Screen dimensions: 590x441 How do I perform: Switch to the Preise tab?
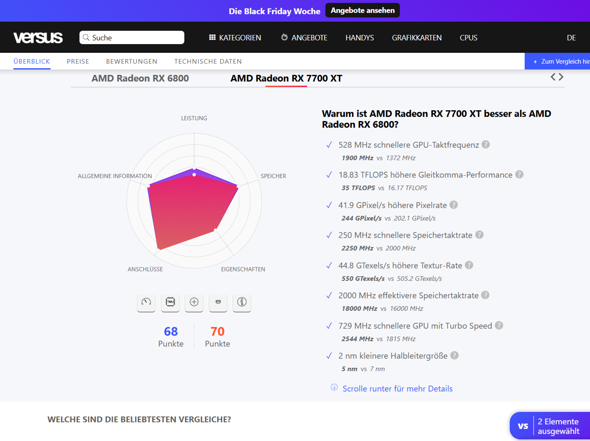78,61
